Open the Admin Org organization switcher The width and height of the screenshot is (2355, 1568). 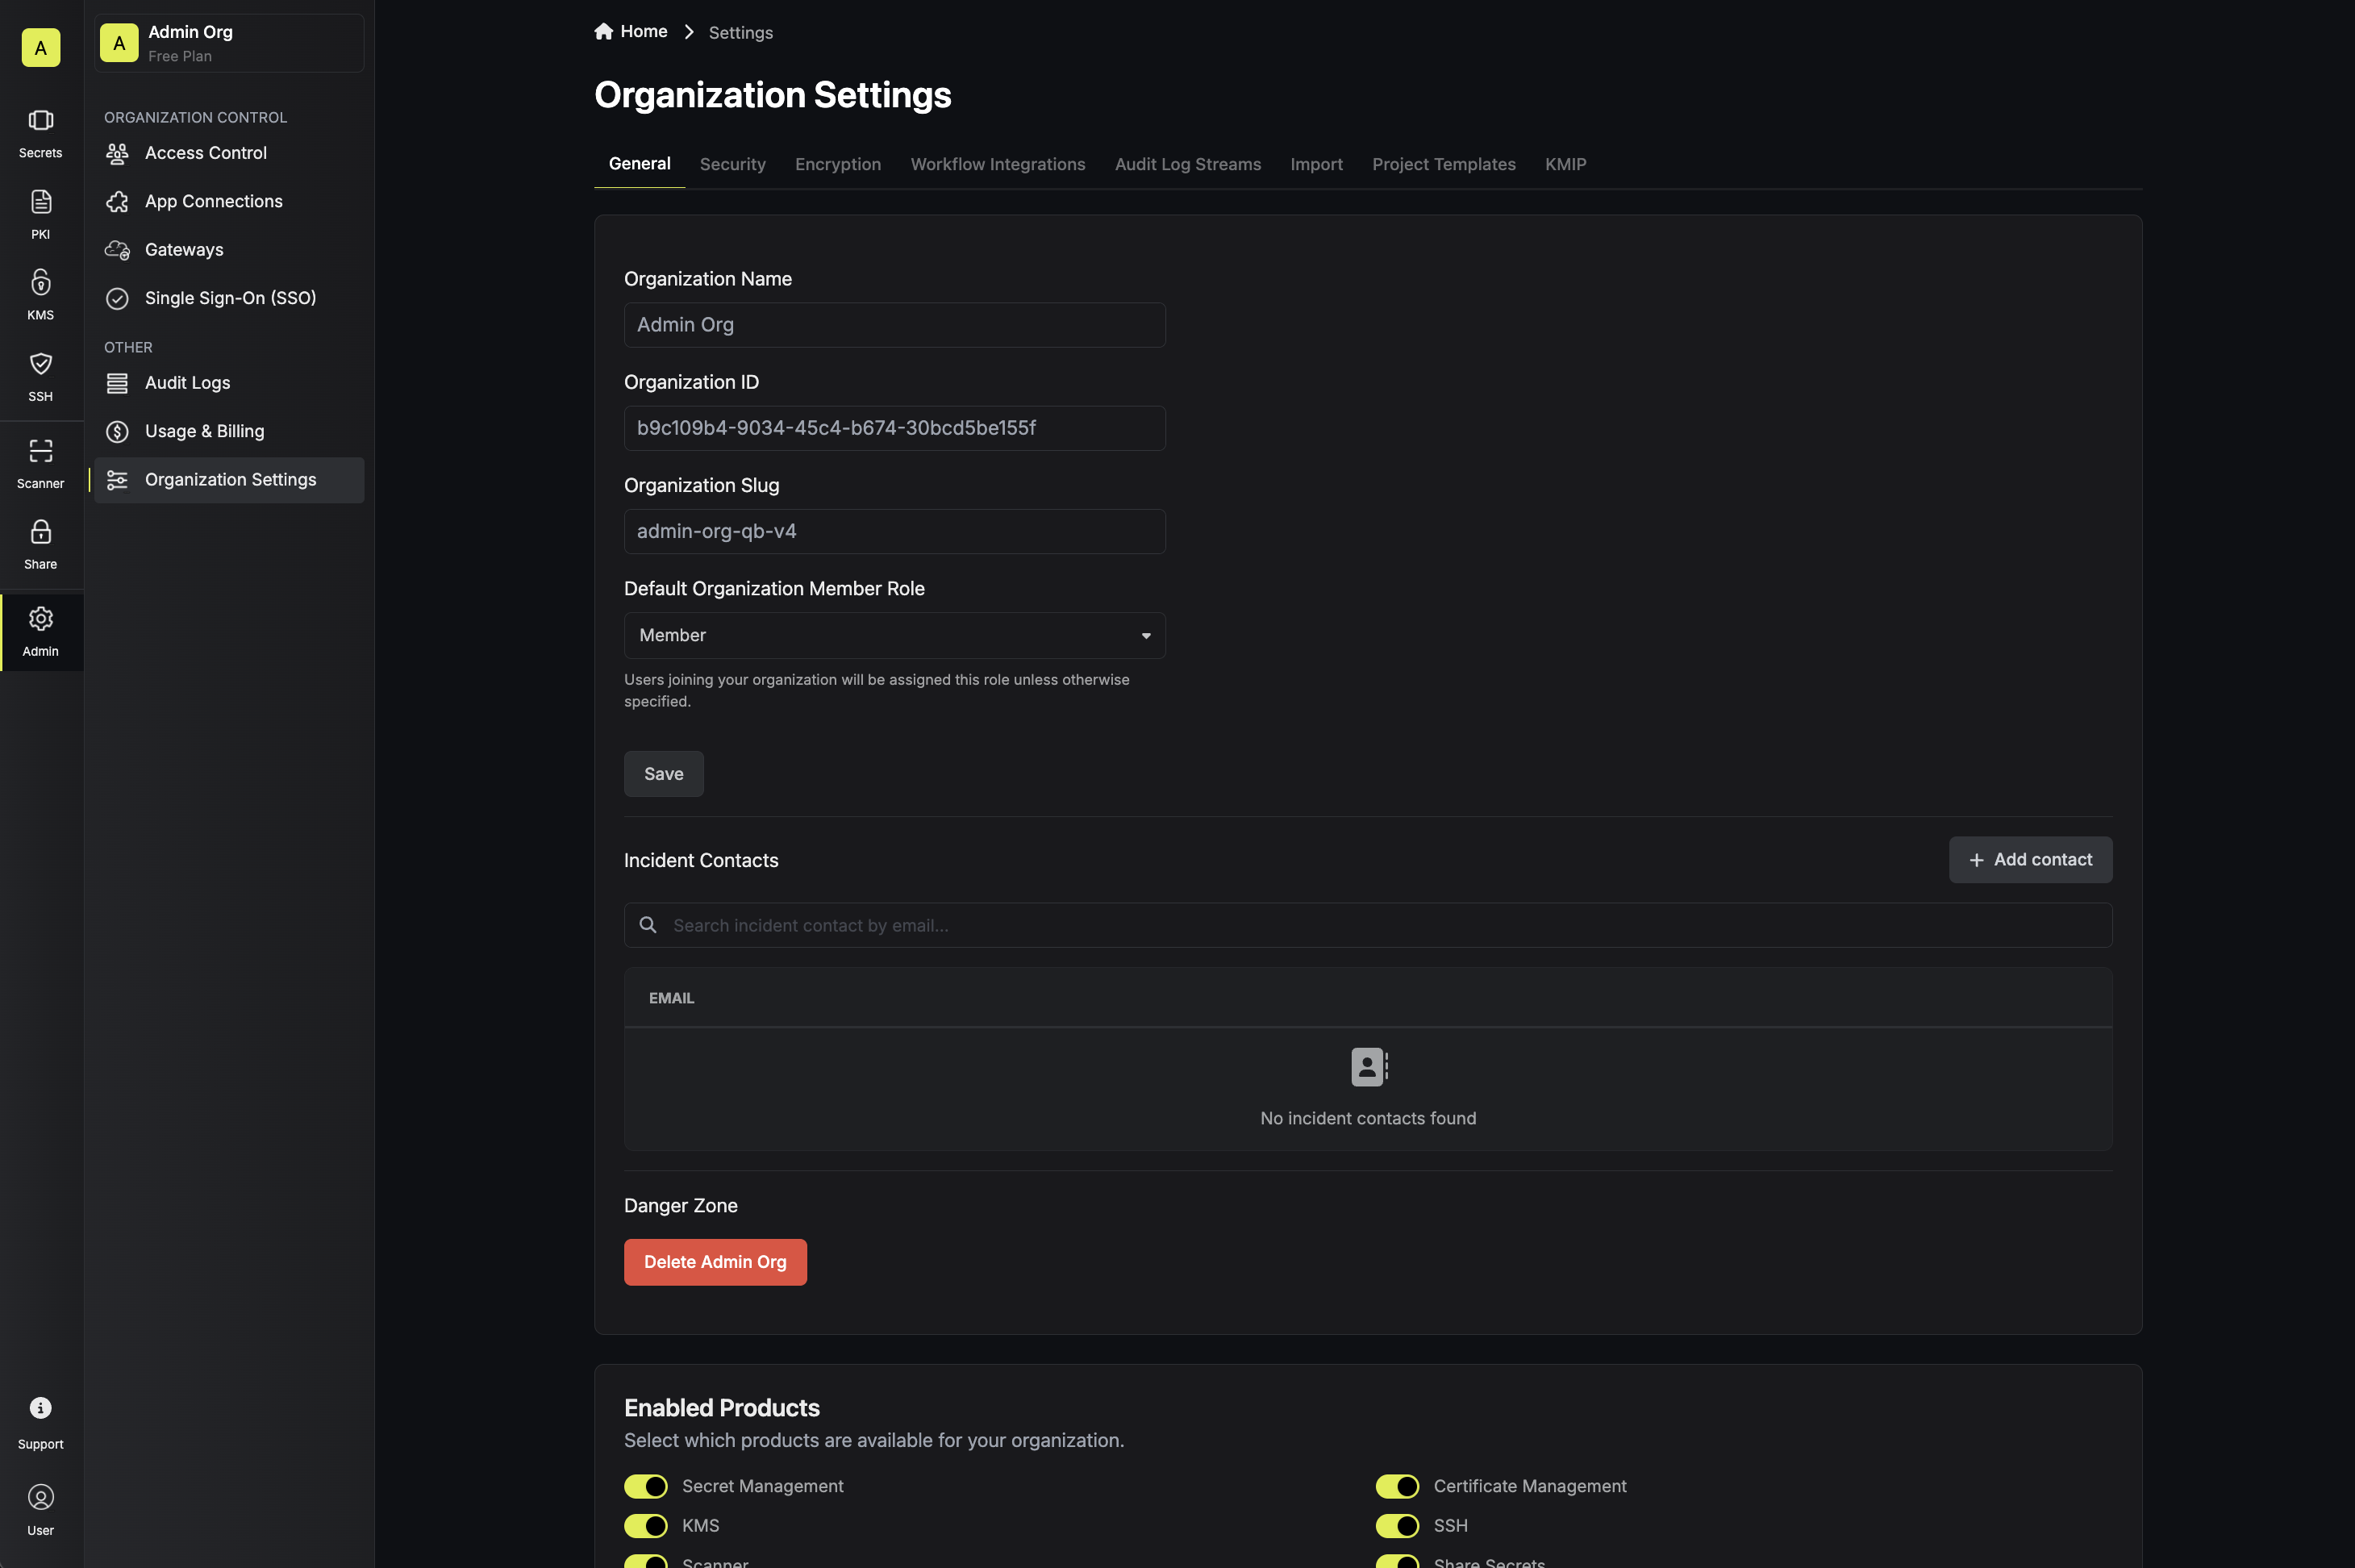pos(229,43)
